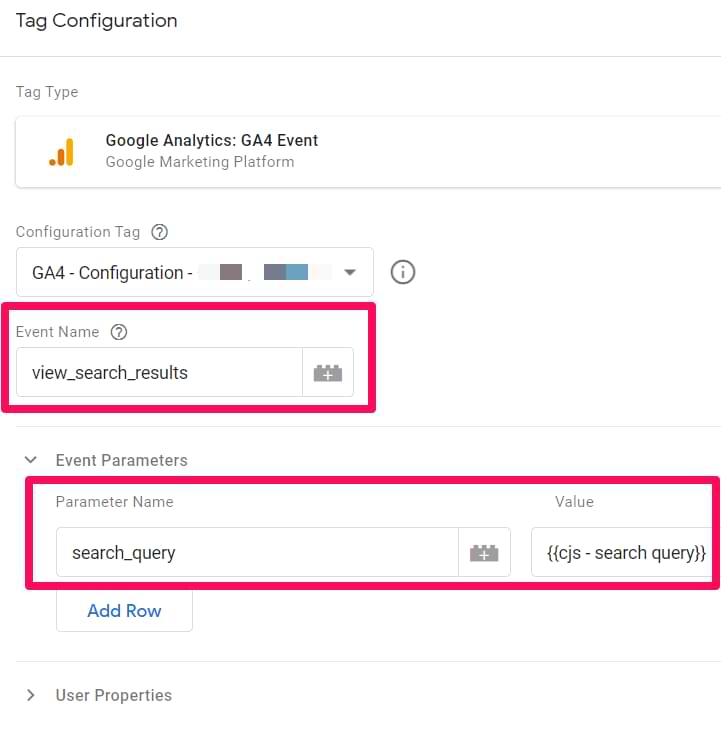The image size is (721, 729).
Task: Click the Add Row button
Action: coord(124,611)
